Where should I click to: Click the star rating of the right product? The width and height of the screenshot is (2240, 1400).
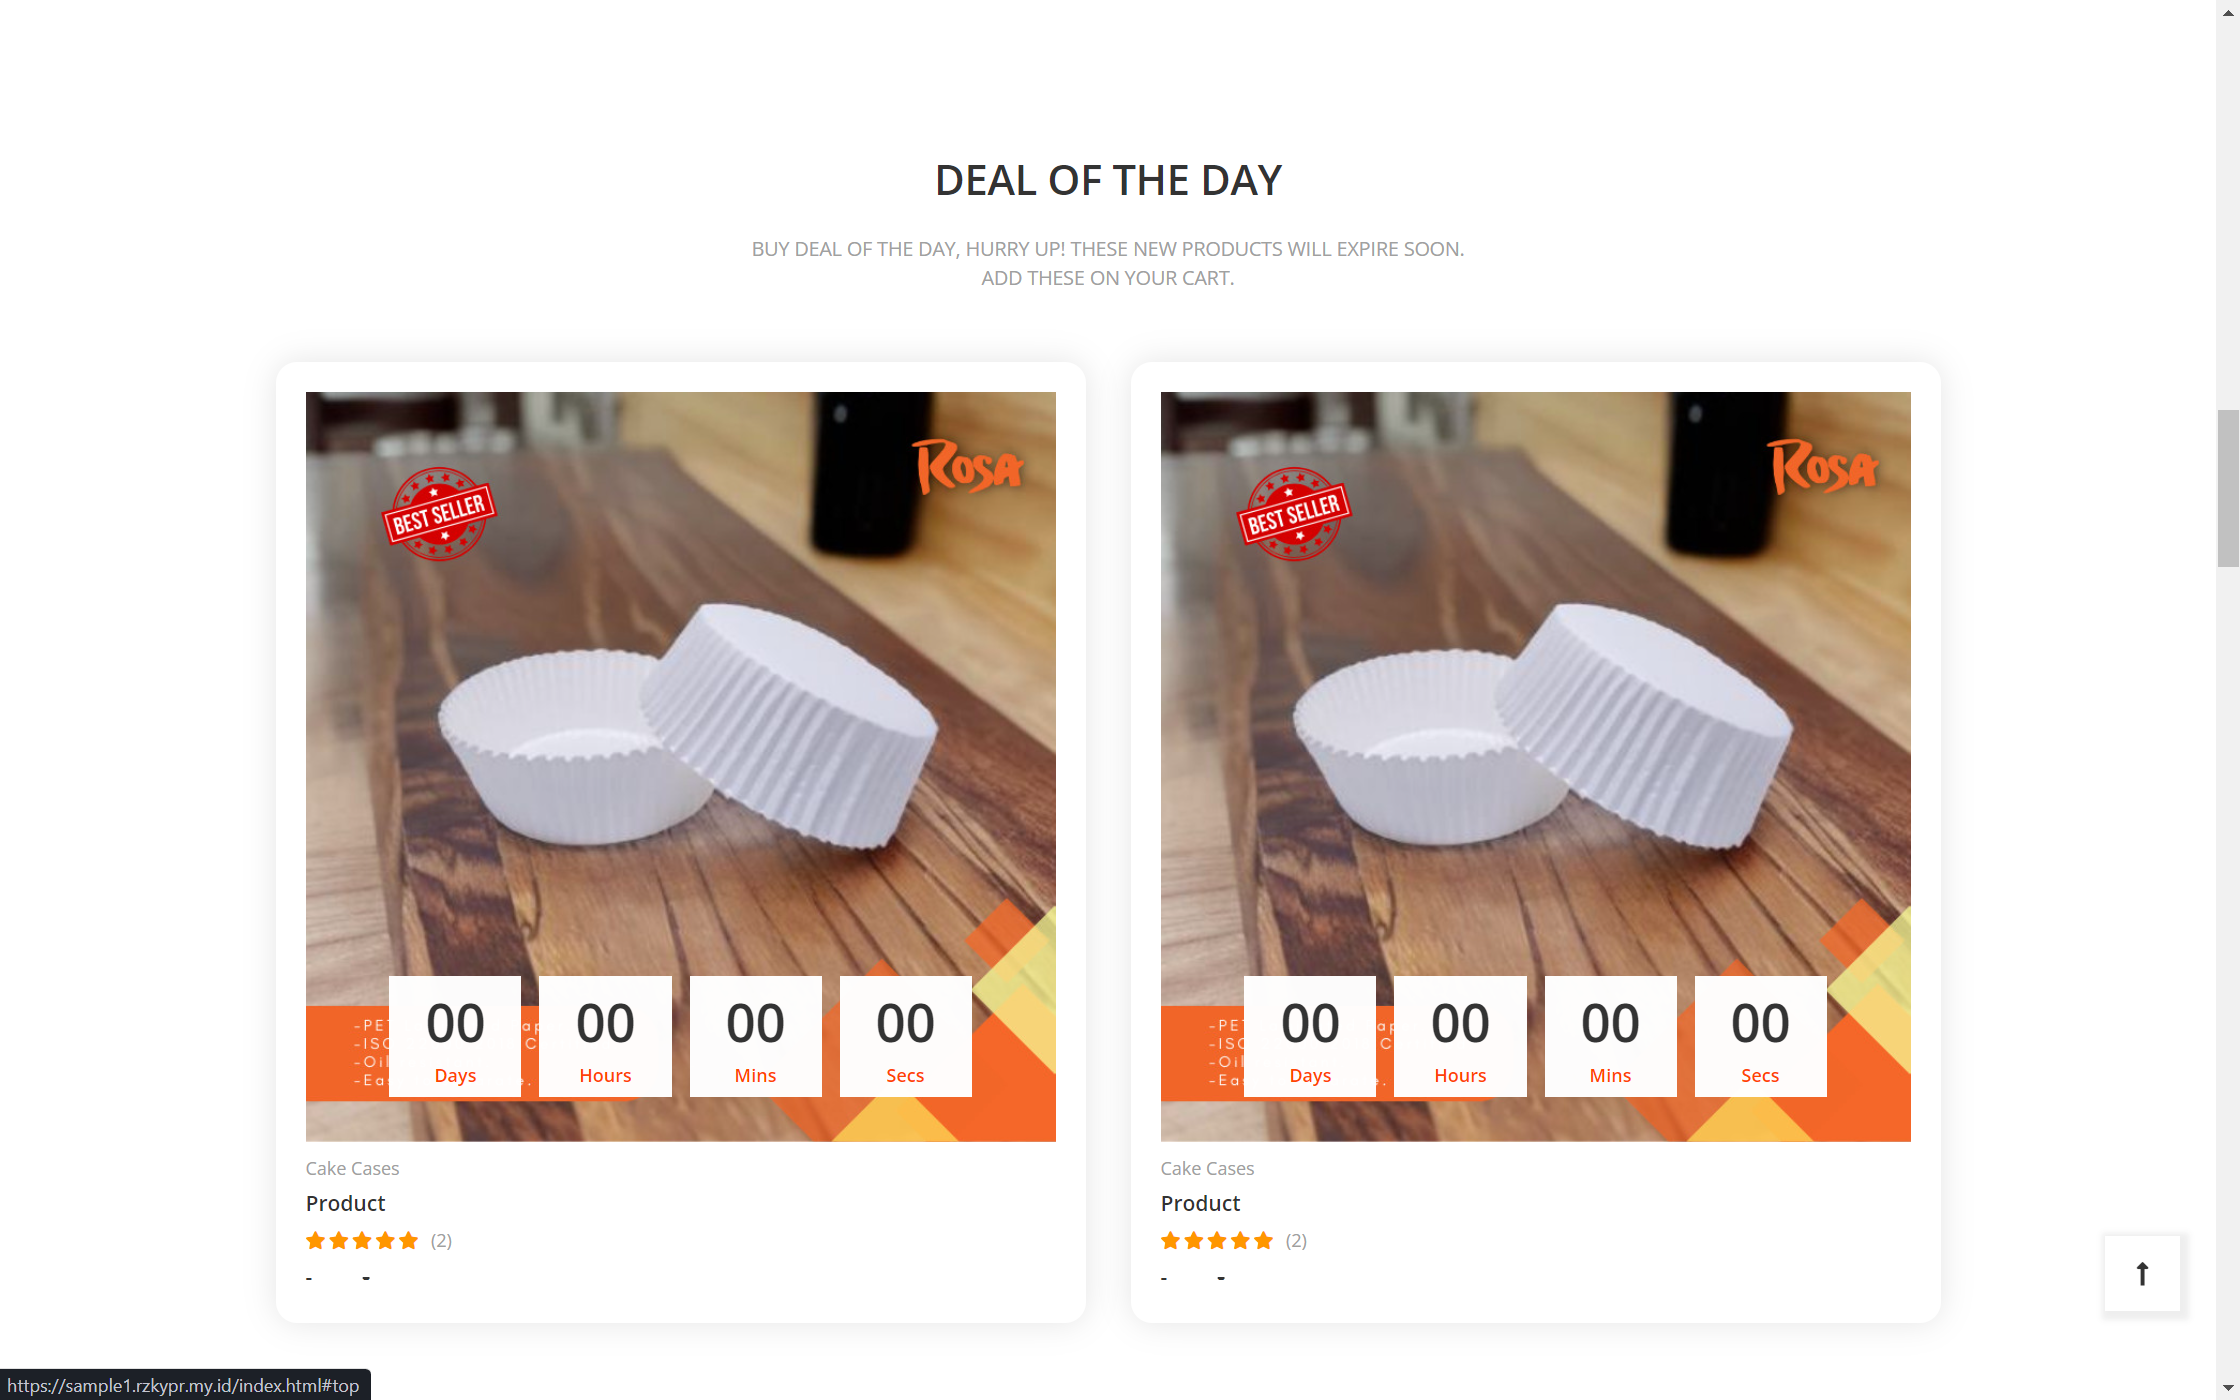[1217, 1241]
